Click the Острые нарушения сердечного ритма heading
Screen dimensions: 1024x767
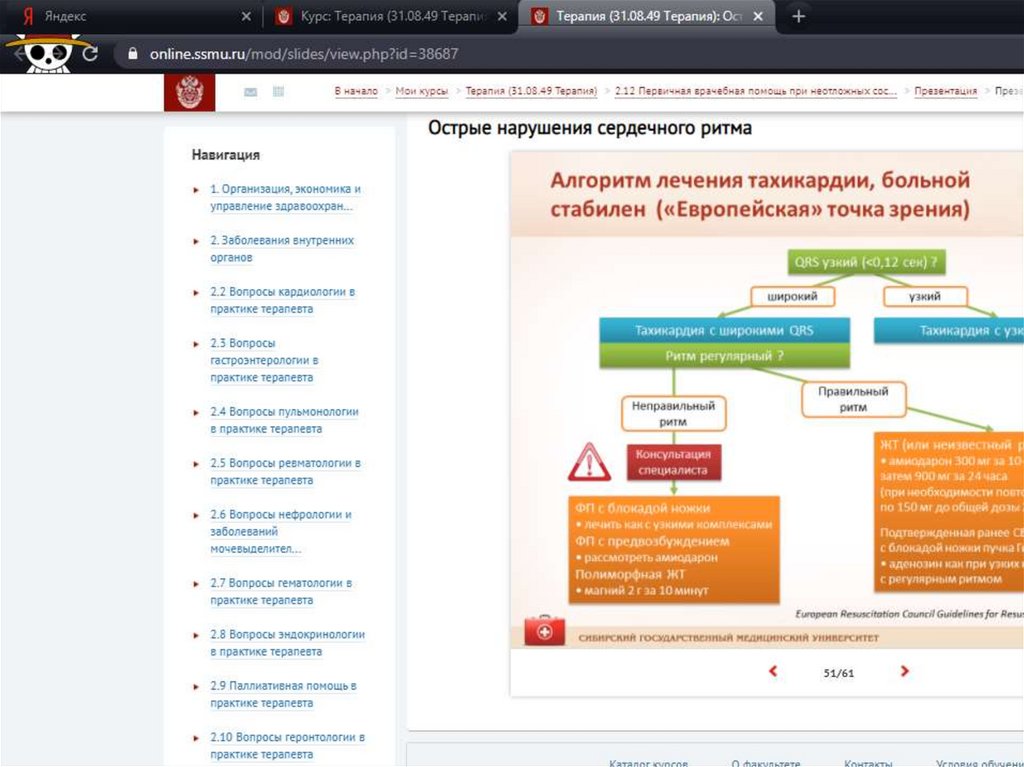[x=590, y=127]
